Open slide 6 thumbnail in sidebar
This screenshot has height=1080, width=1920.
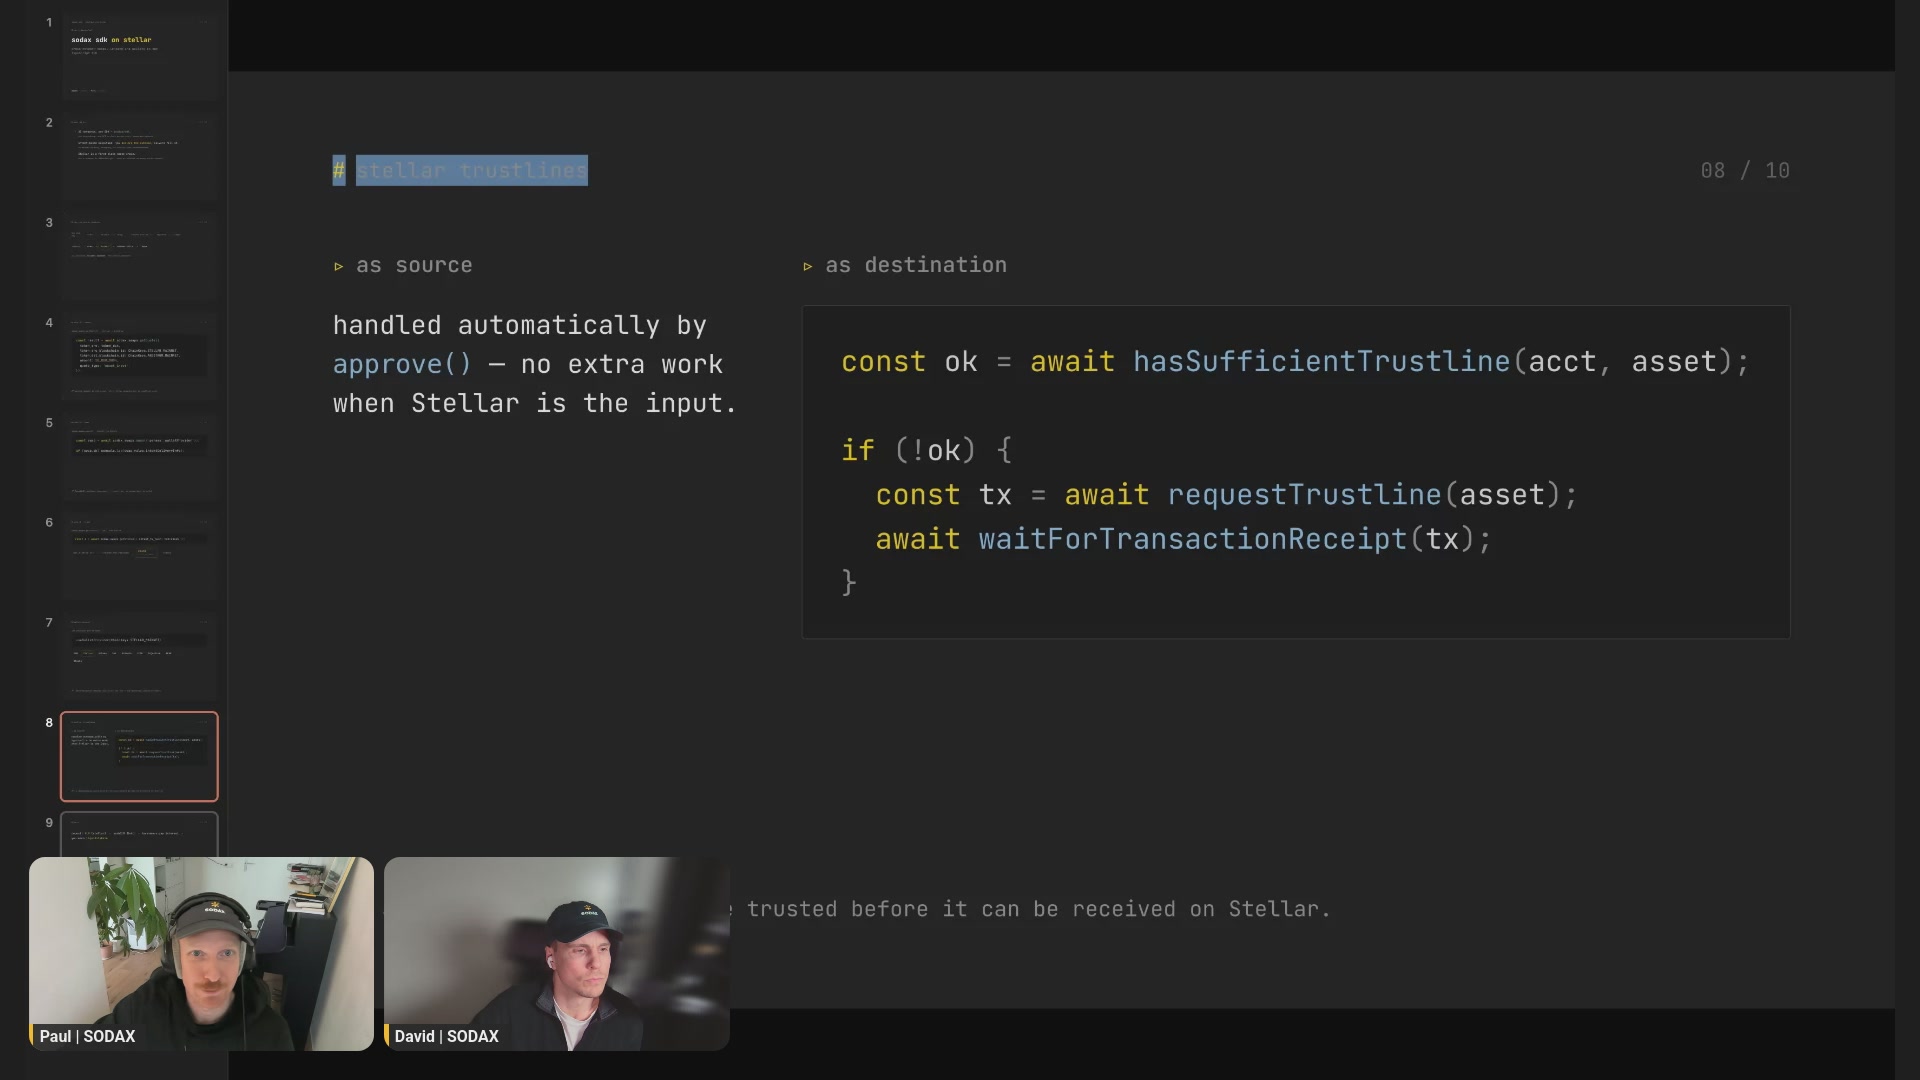(x=139, y=556)
